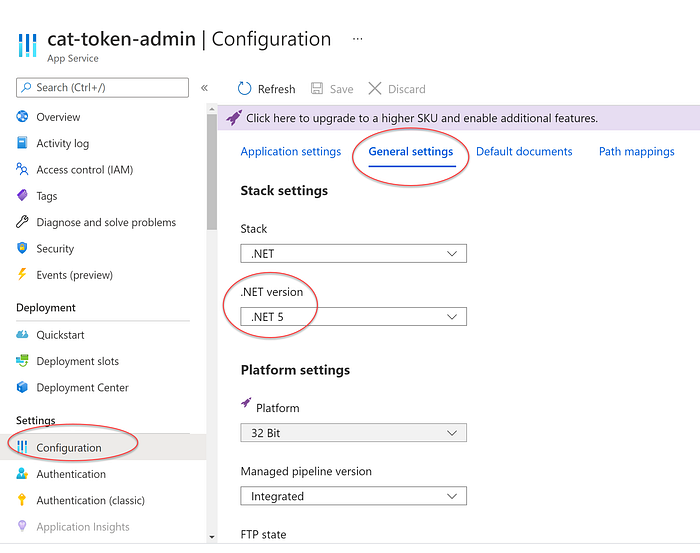
Task: Click the Refresh icon in toolbar
Action: (x=244, y=89)
